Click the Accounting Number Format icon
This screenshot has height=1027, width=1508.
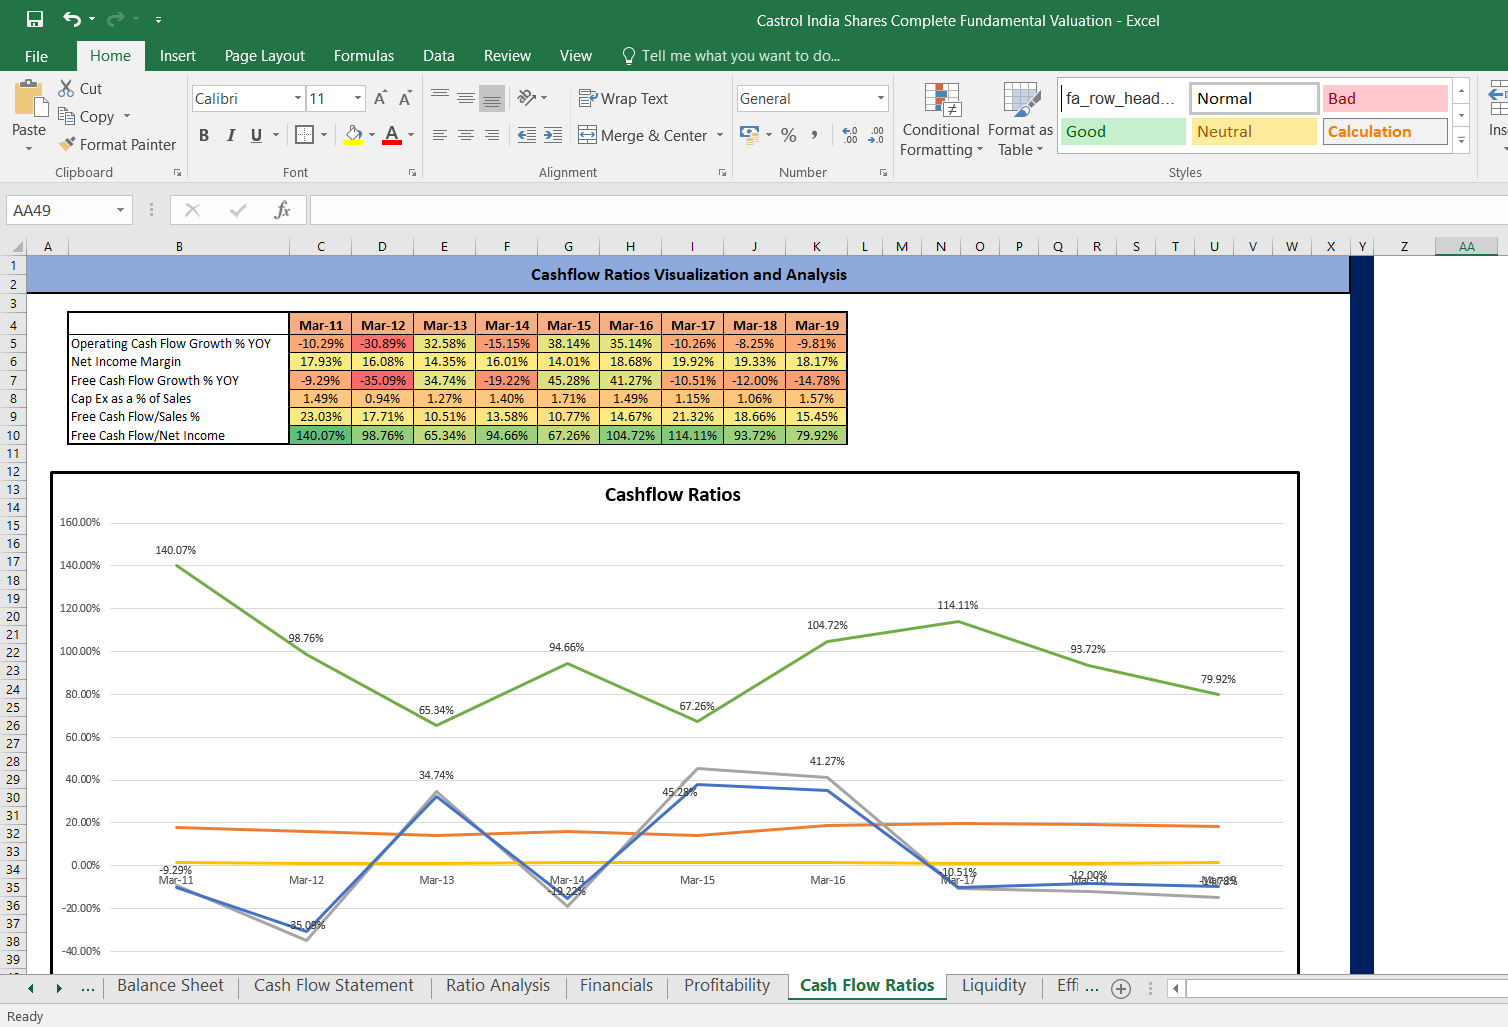tap(749, 134)
